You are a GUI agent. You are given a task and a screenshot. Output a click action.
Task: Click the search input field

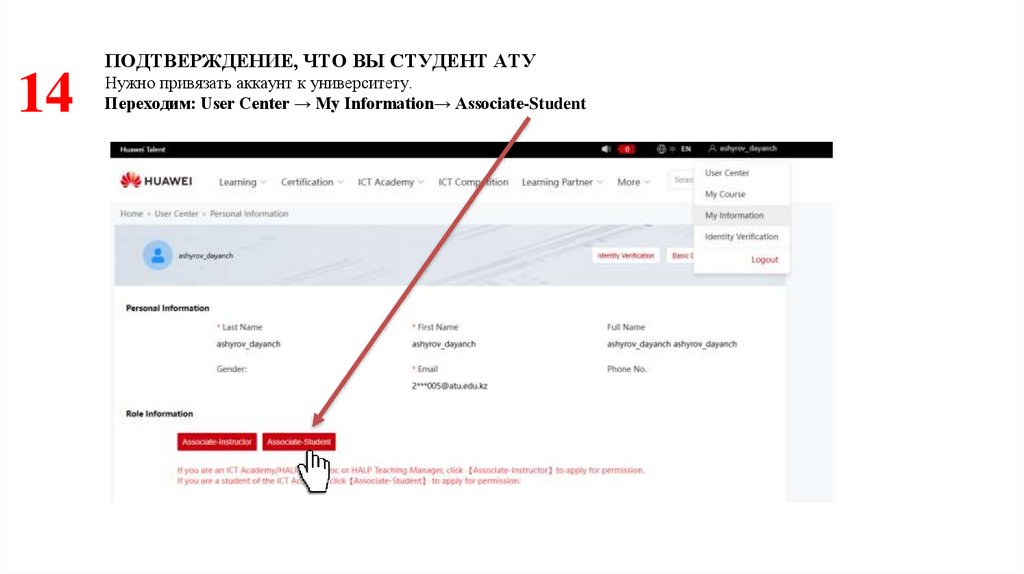point(681,180)
